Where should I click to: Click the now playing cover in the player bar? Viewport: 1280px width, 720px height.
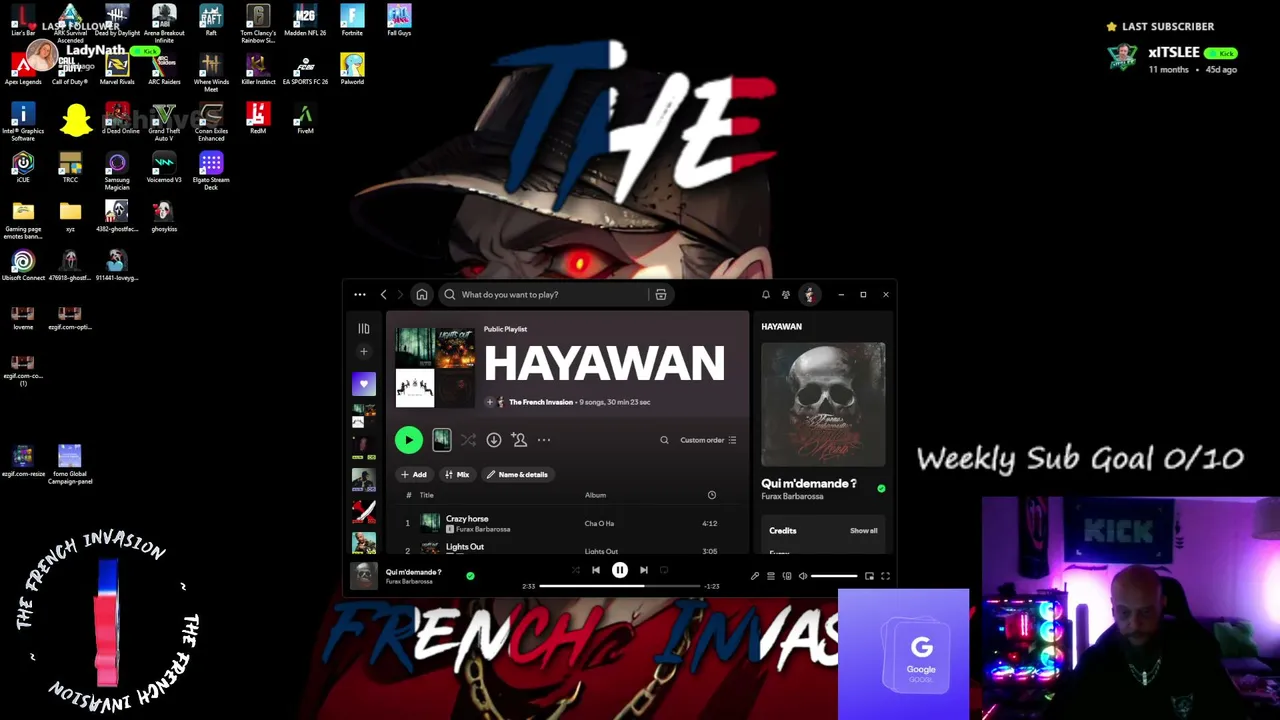[x=364, y=576]
